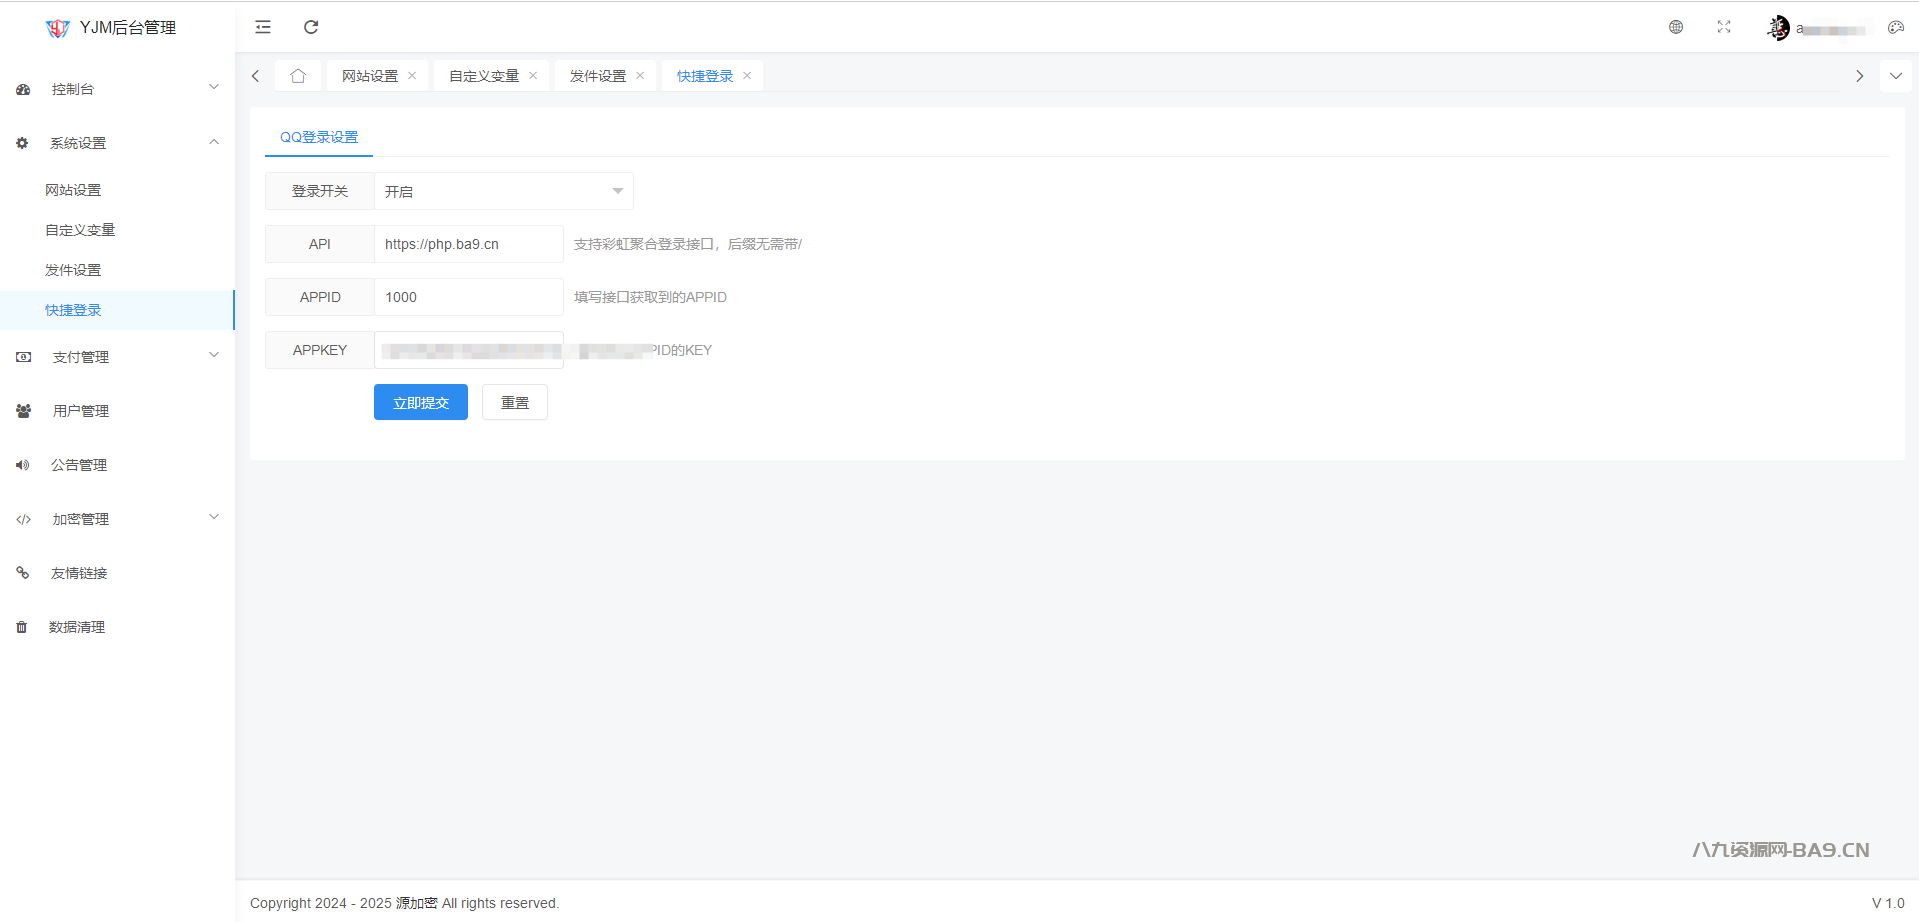Go to the home tab icon

[x=298, y=76]
